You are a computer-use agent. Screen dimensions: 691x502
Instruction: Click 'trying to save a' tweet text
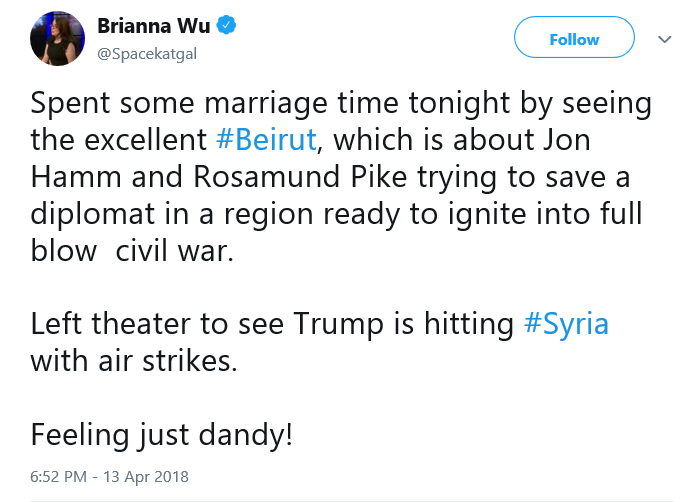524,178
